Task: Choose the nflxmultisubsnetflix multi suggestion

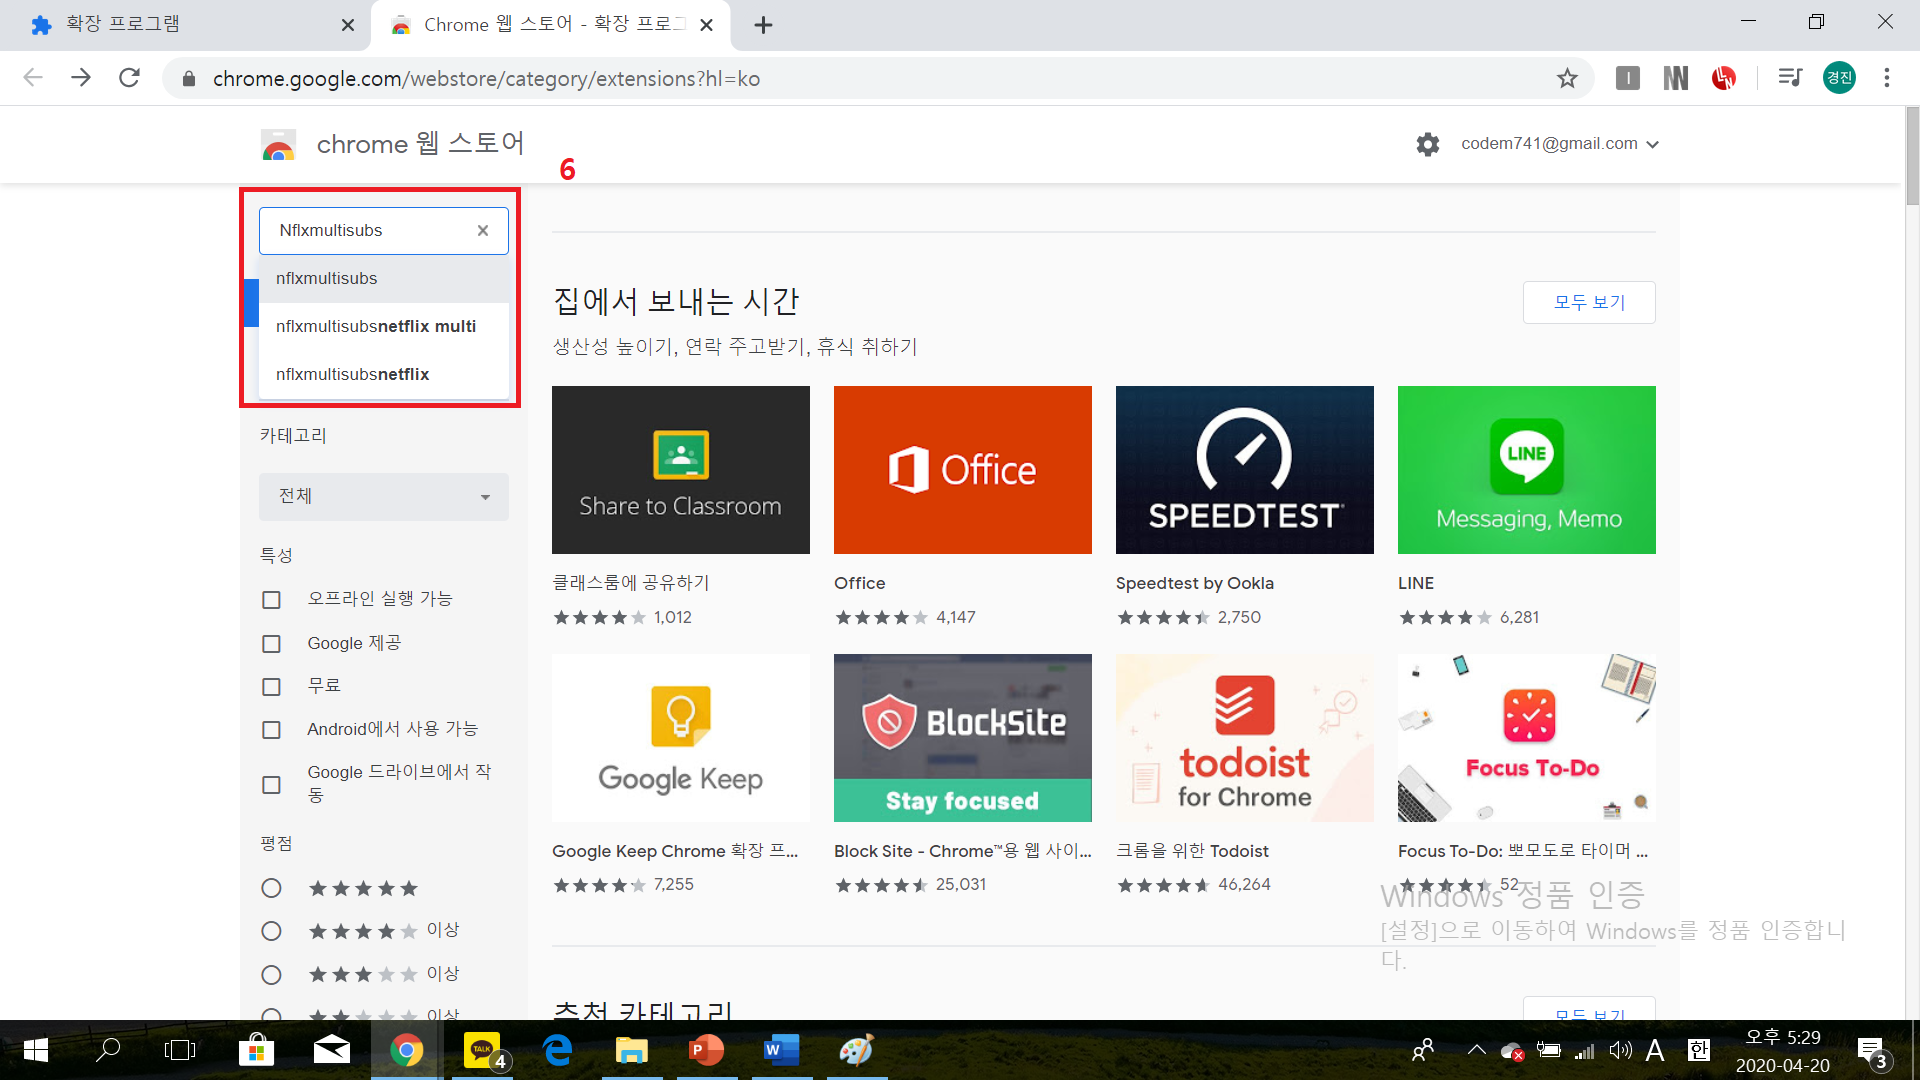Action: (x=376, y=326)
